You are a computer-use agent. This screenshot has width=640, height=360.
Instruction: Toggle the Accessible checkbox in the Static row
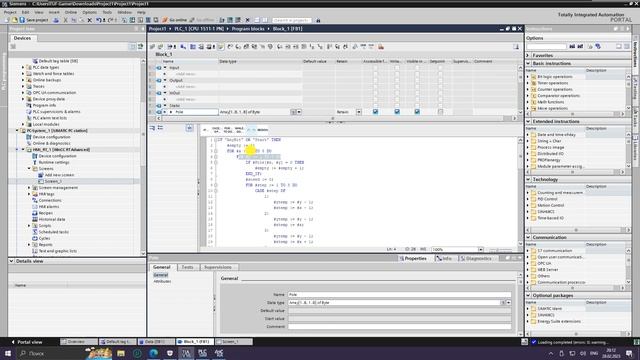[x=375, y=106]
